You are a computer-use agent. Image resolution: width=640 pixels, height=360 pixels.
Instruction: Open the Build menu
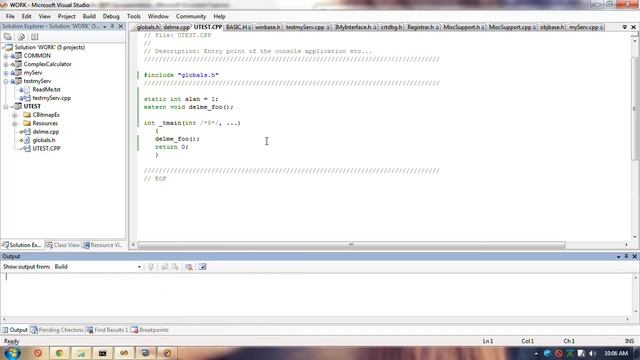[89, 16]
